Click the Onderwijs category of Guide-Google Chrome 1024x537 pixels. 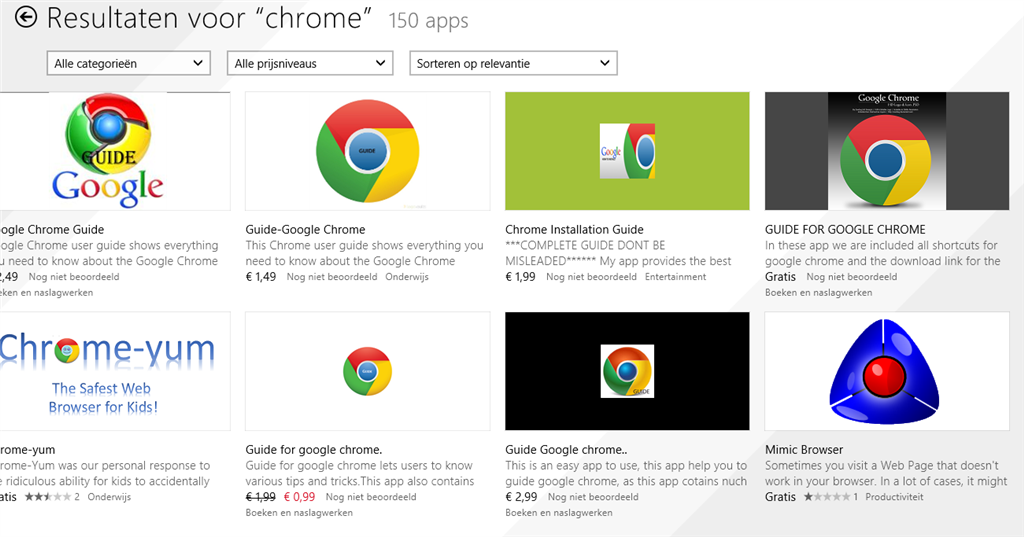point(407,276)
